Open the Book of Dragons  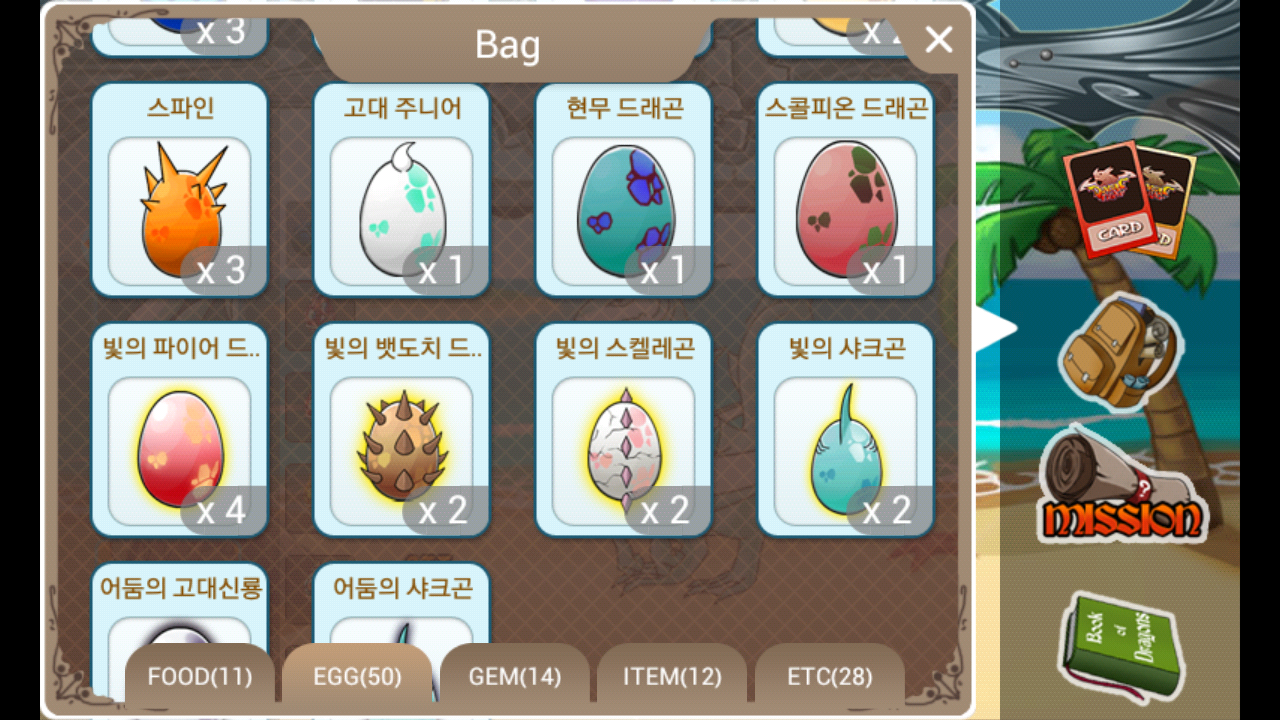pyautogui.click(x=1120, y=648)
